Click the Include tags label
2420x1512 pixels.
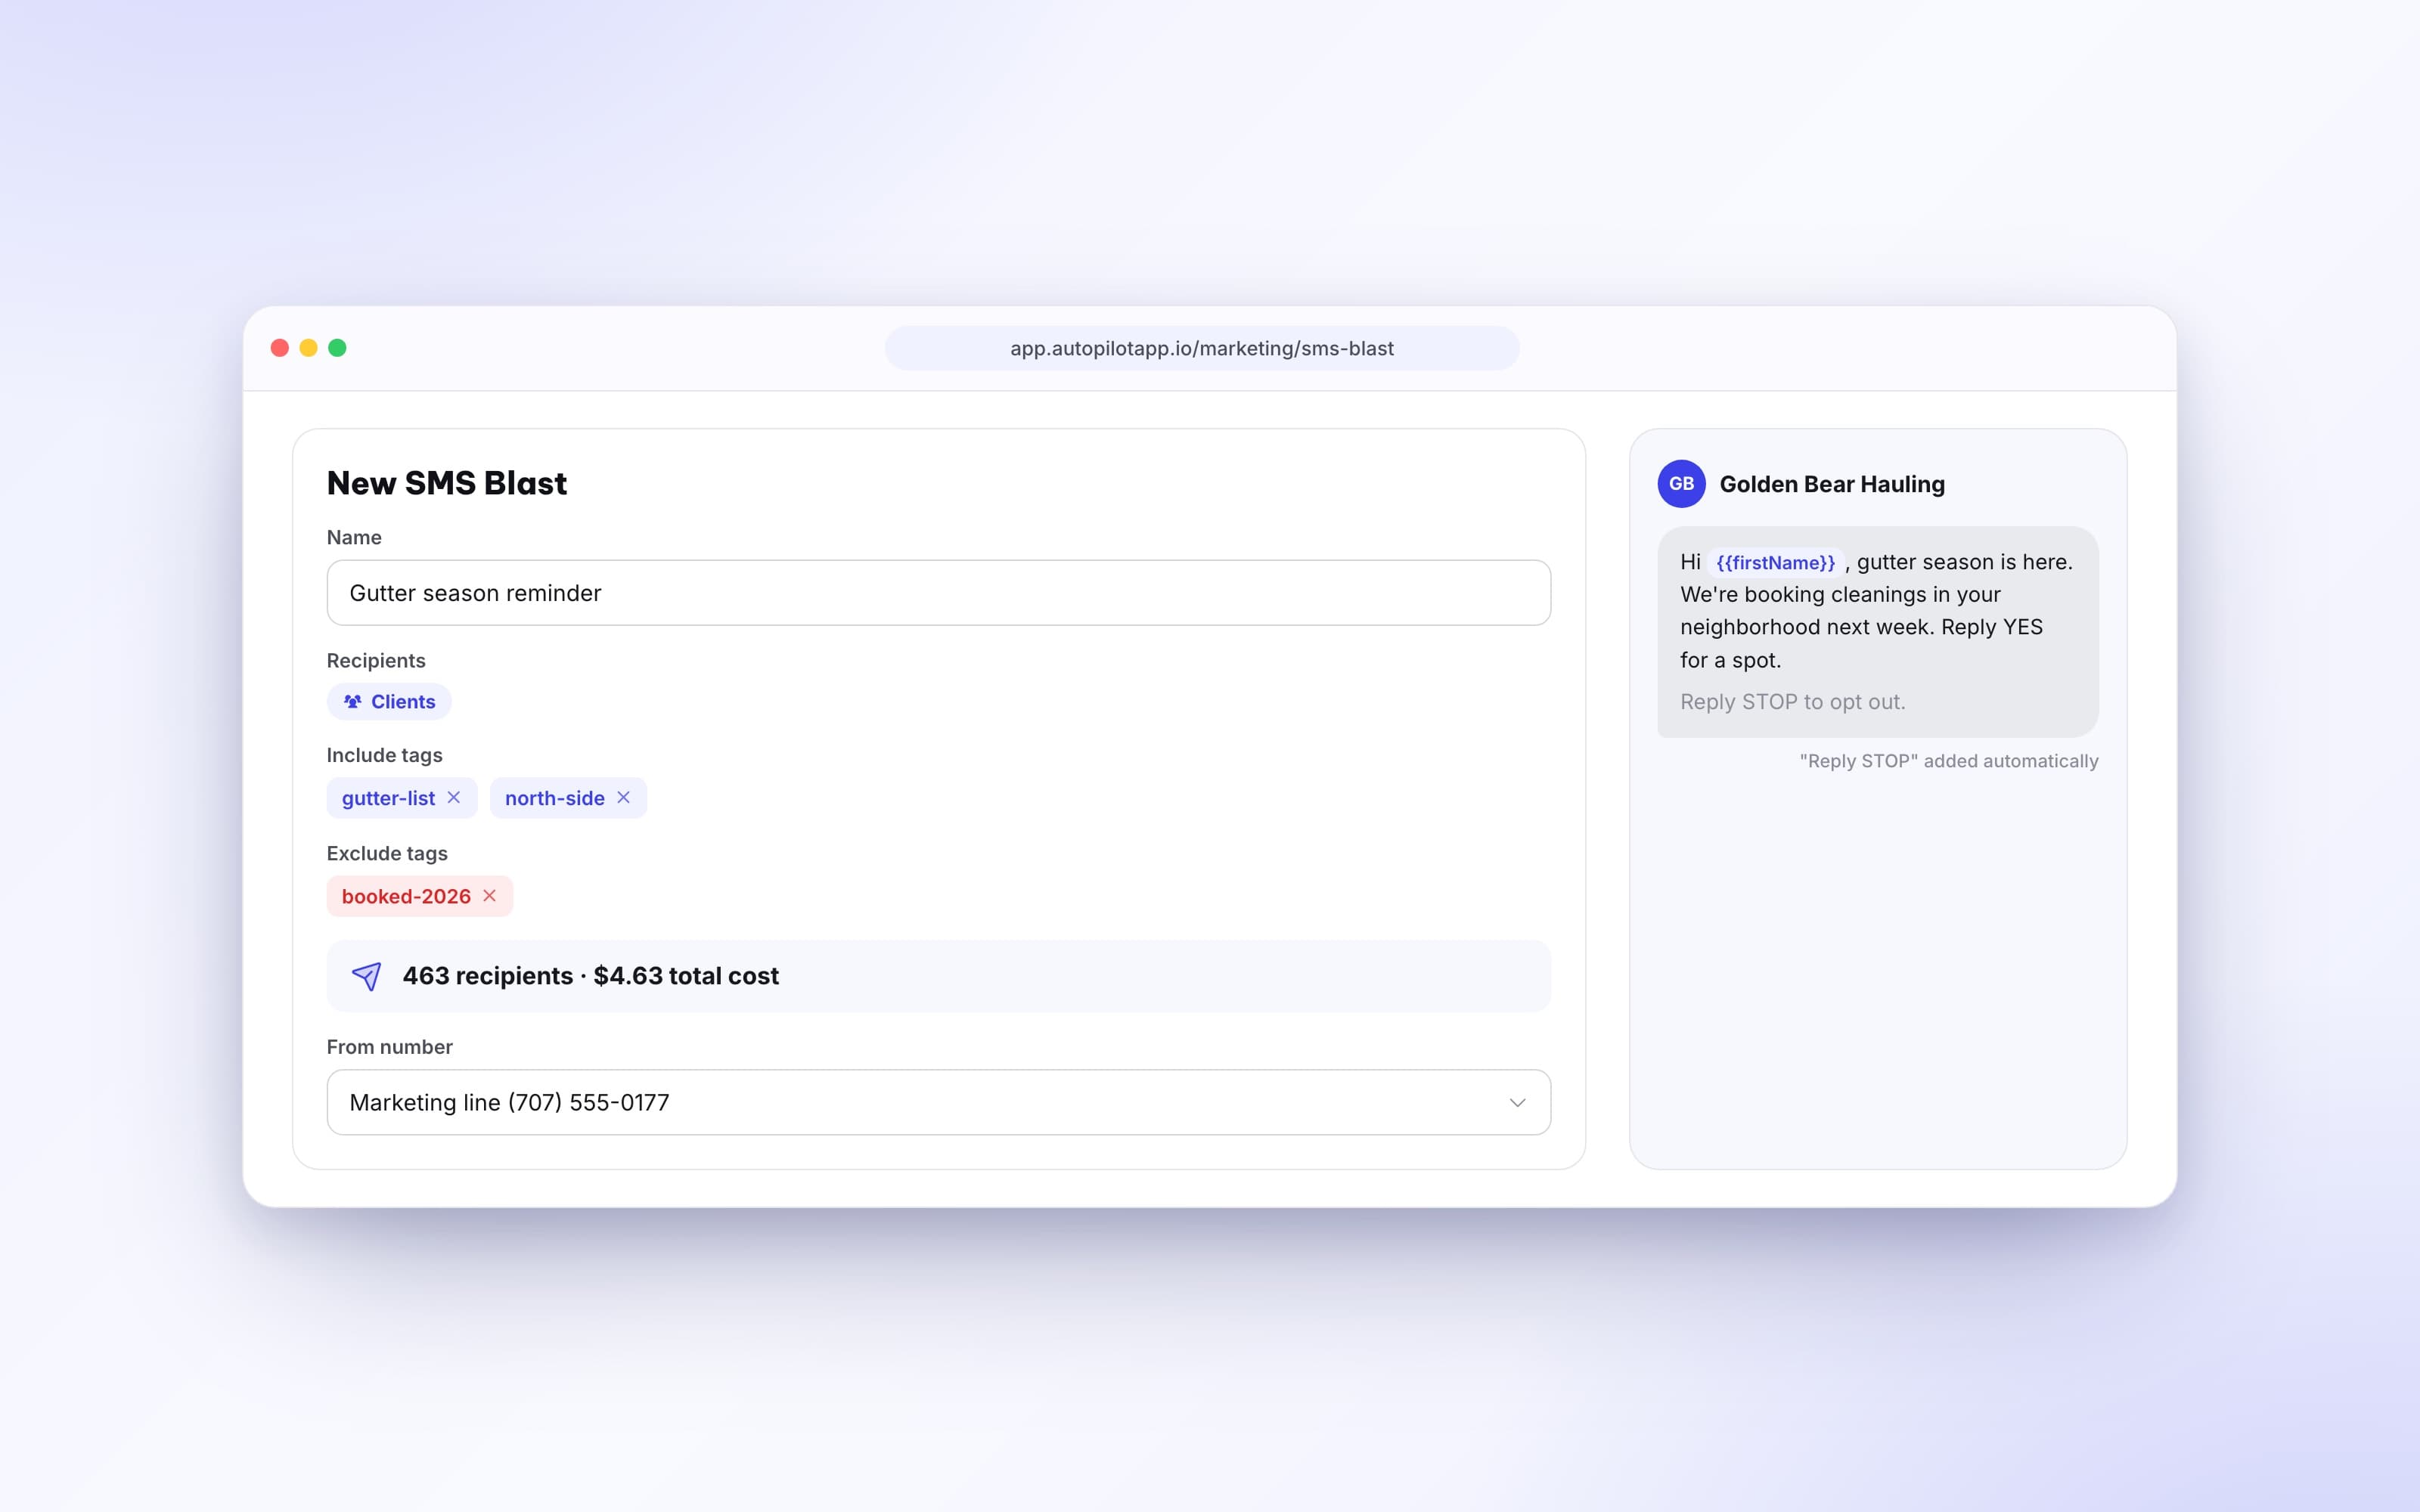384,755
